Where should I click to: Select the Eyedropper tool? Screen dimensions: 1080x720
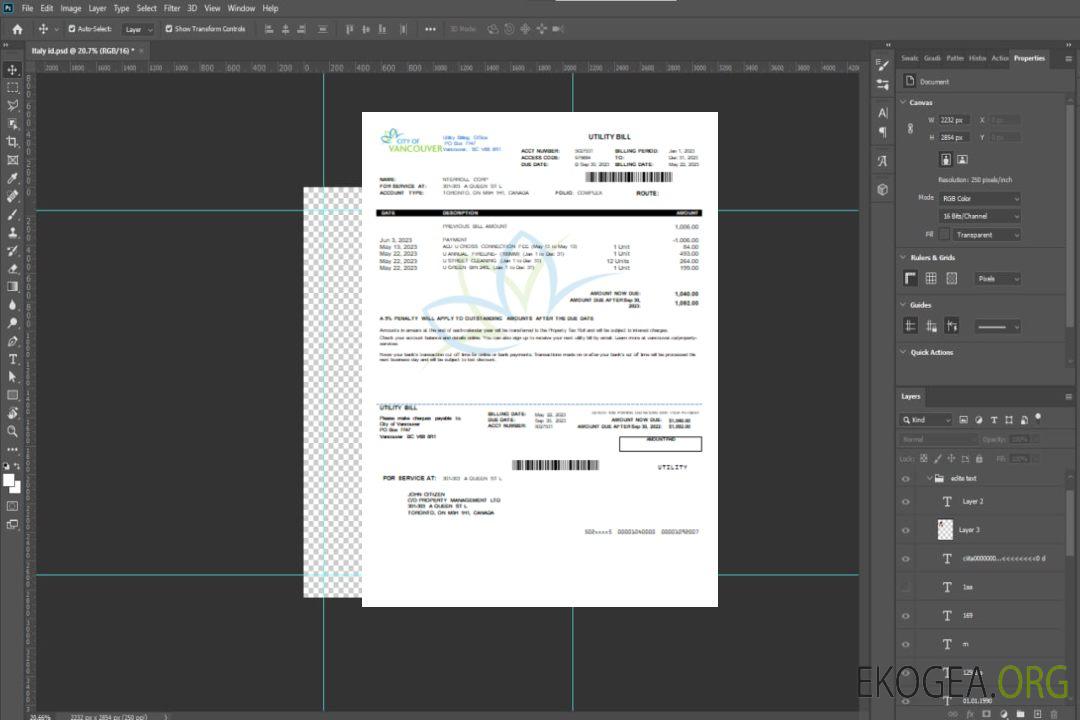click(12, 178)
